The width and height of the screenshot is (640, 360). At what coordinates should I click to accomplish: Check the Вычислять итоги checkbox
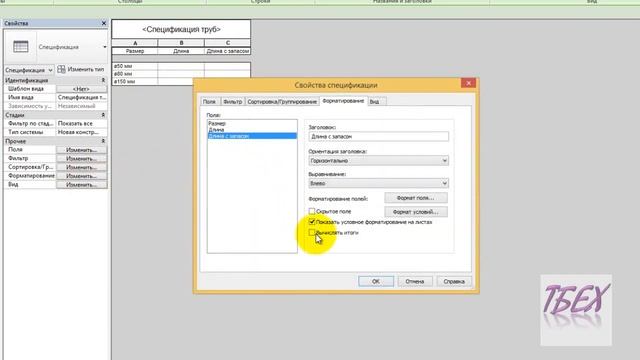coord(312,232)
